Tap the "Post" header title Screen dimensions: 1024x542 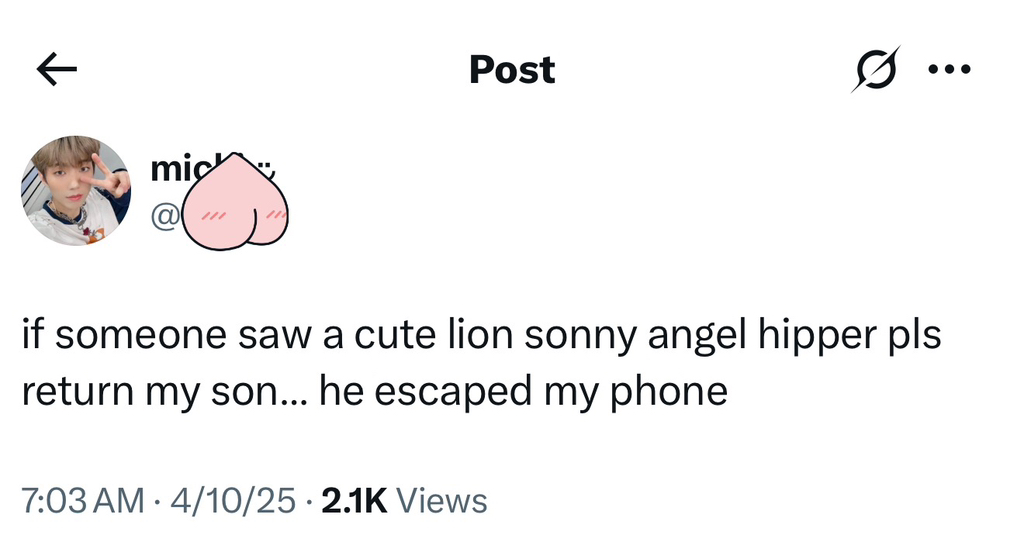point(511,69)
